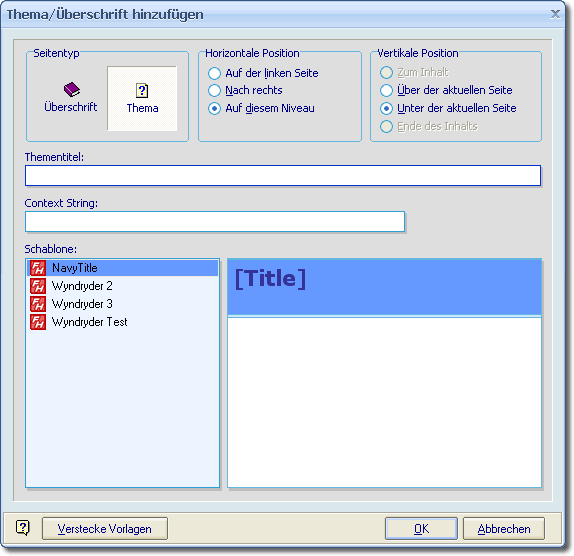This screenshot has height=556, width=574.
Task: Select 'Nach rechts' radio option
Action: tap(215, 90)
